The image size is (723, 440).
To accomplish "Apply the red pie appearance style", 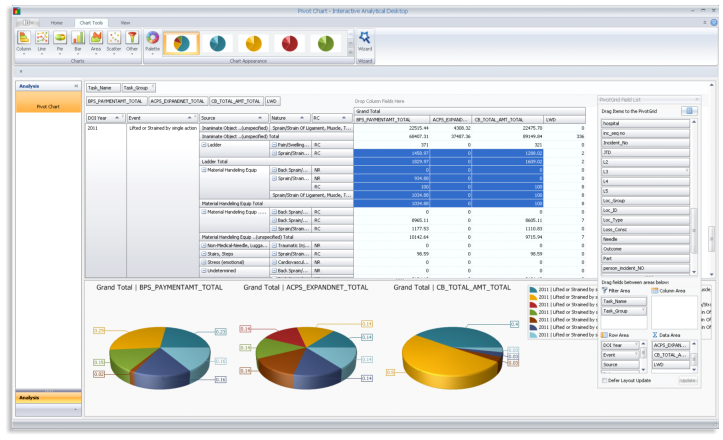I will coord(290,43).
